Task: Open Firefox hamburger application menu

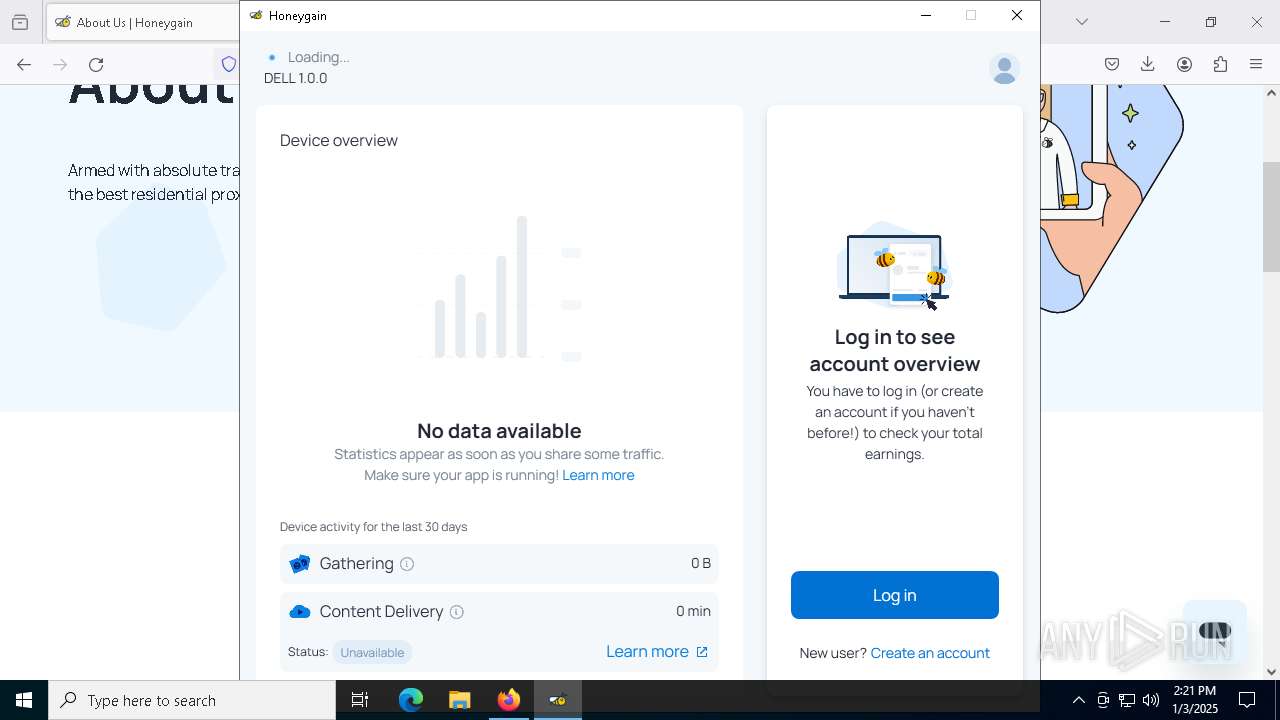Action: (1256, 64)
